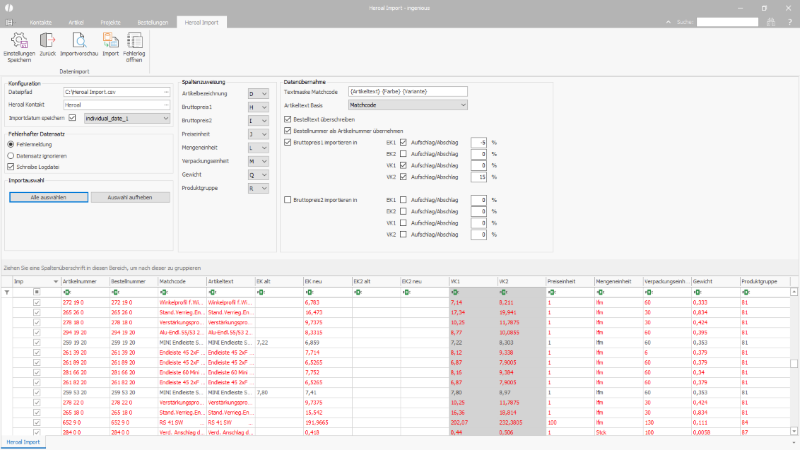Click grid scrollbar down arrow
Viewport: 800px width, 450px height.
coord(794,432)
